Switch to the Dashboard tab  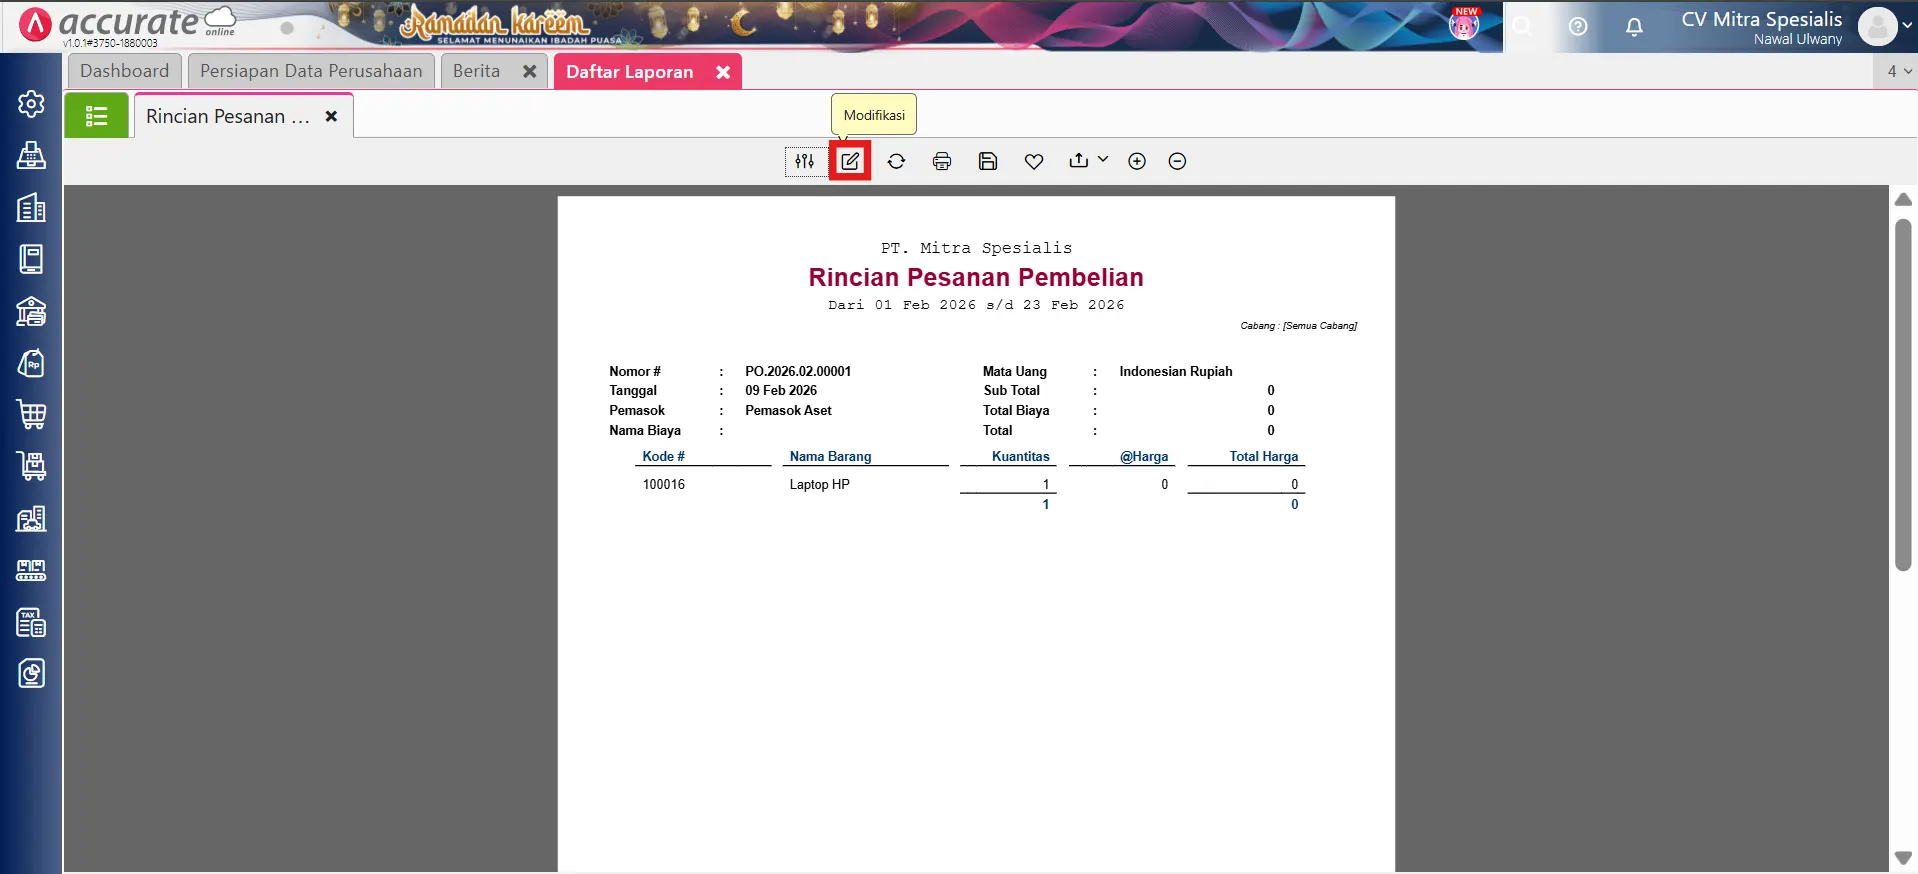125,71
